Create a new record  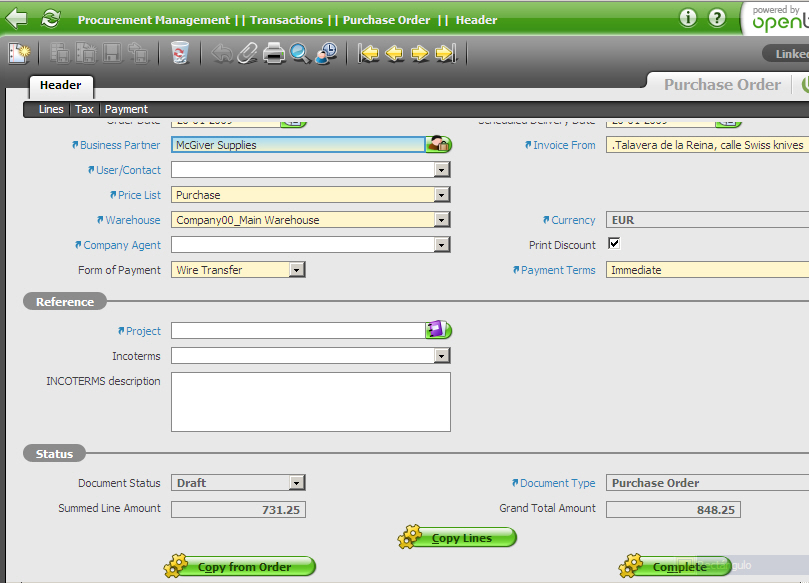pyautogui.click(x=18, y=53)
